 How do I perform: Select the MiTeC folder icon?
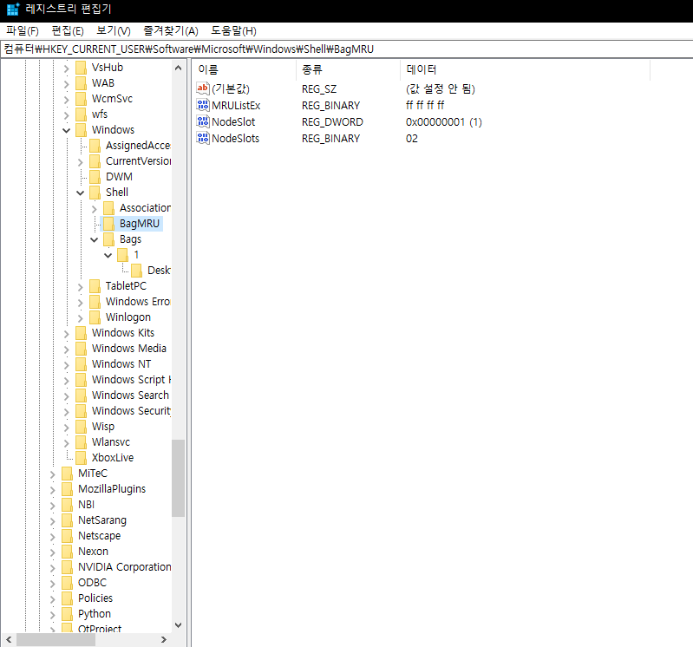67,474
